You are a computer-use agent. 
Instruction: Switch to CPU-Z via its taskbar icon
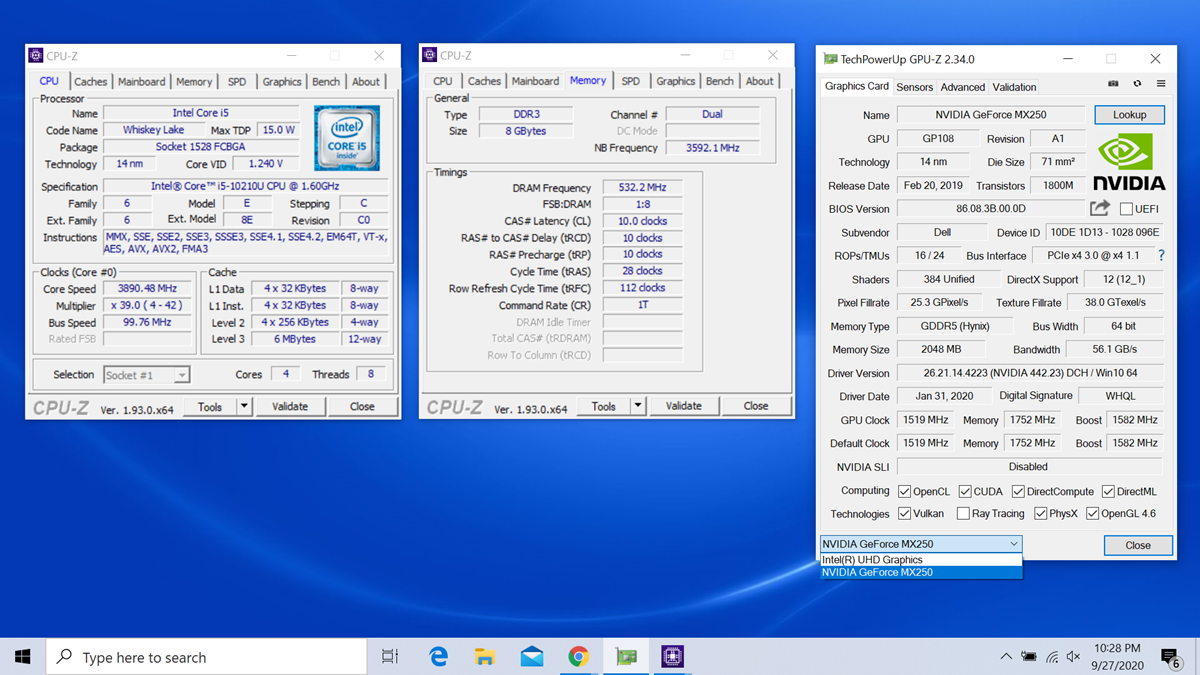tap(672, 657)
